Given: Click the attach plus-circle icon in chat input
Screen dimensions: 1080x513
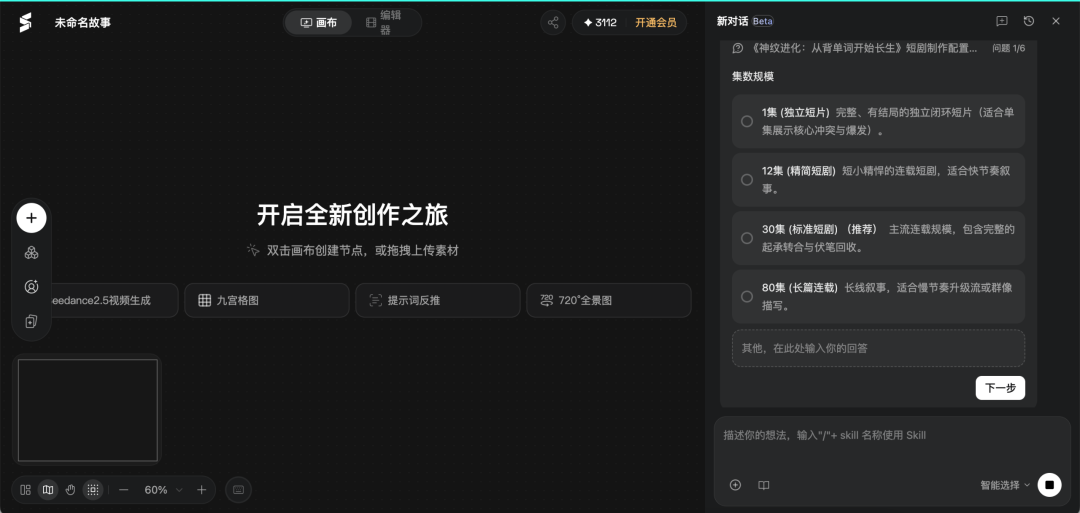Looking at the screenshot, I should 736,485.
